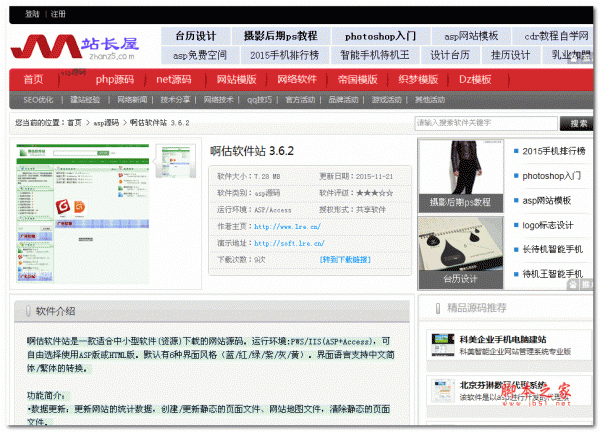Click the 软件介绍 section header
This screenshot has height=432, width=600.
point(212,311)
